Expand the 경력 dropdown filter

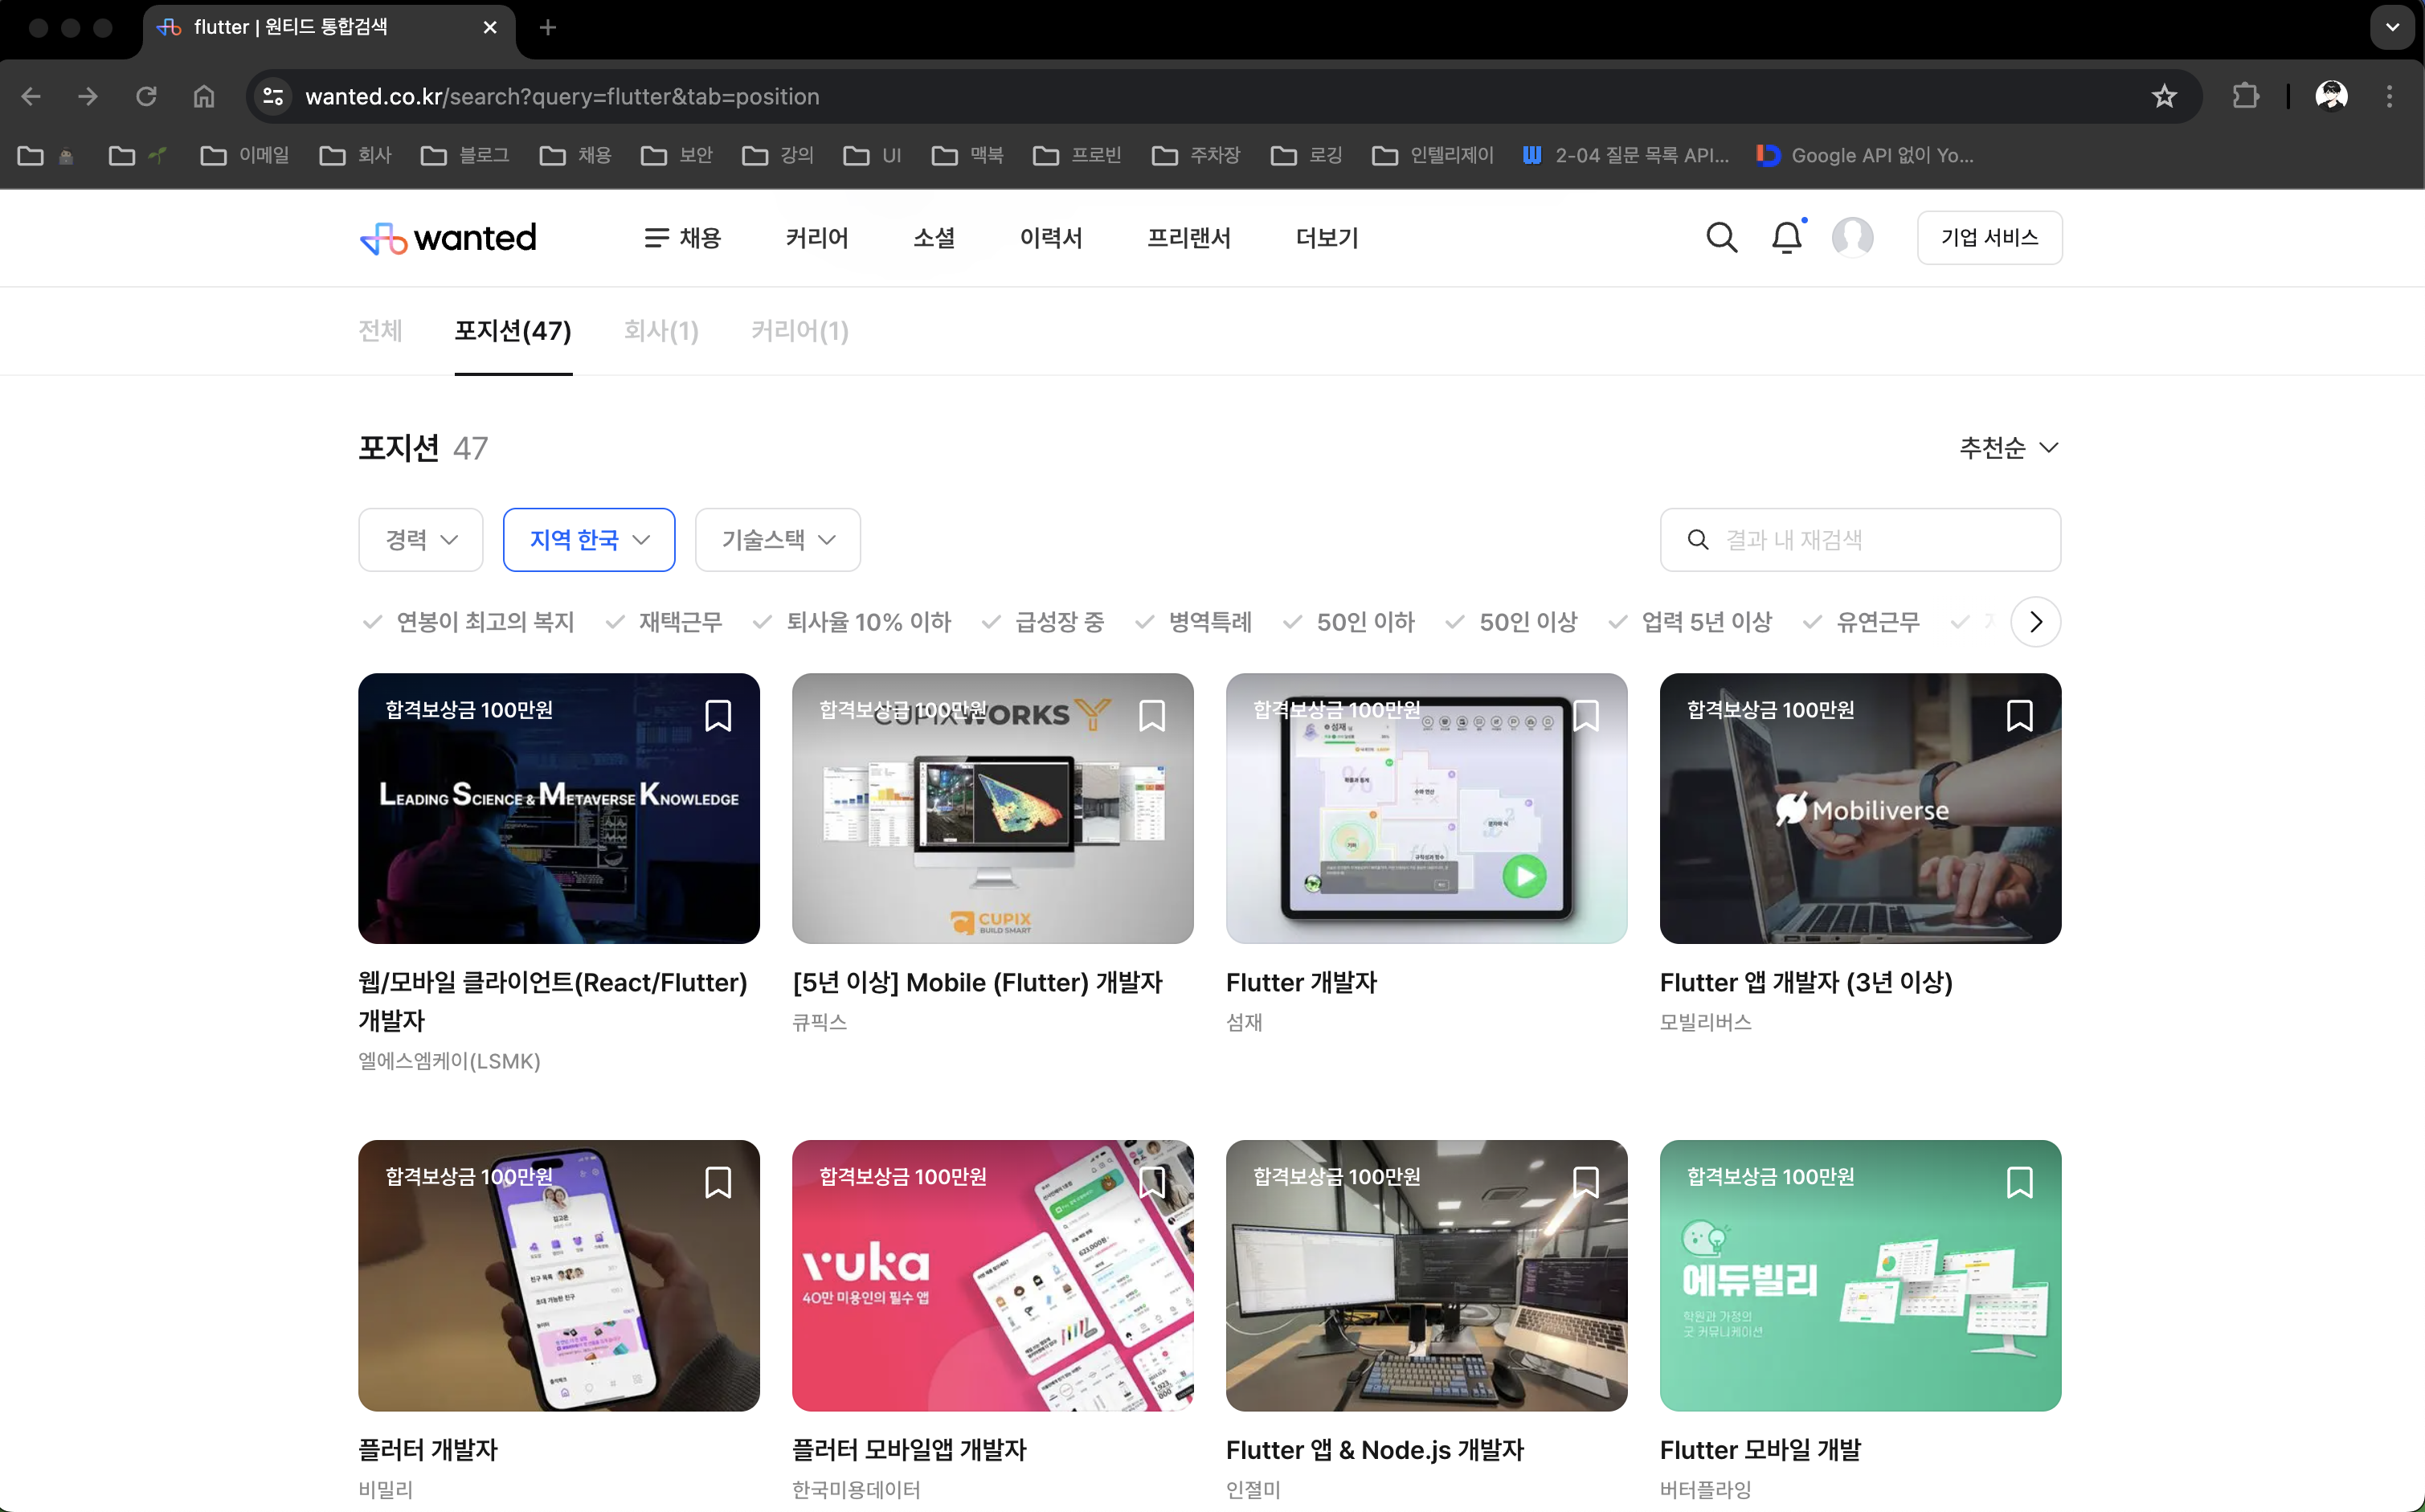point(421,540)
